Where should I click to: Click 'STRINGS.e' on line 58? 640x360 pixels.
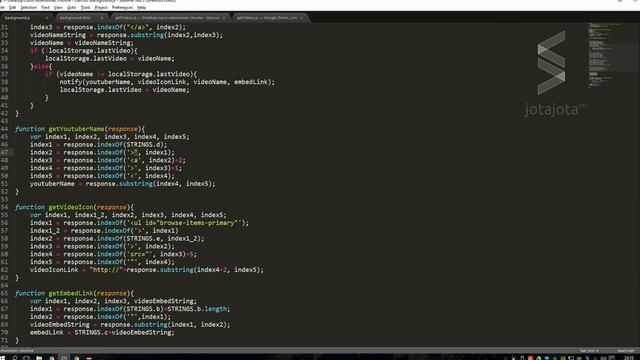point(143,239)
